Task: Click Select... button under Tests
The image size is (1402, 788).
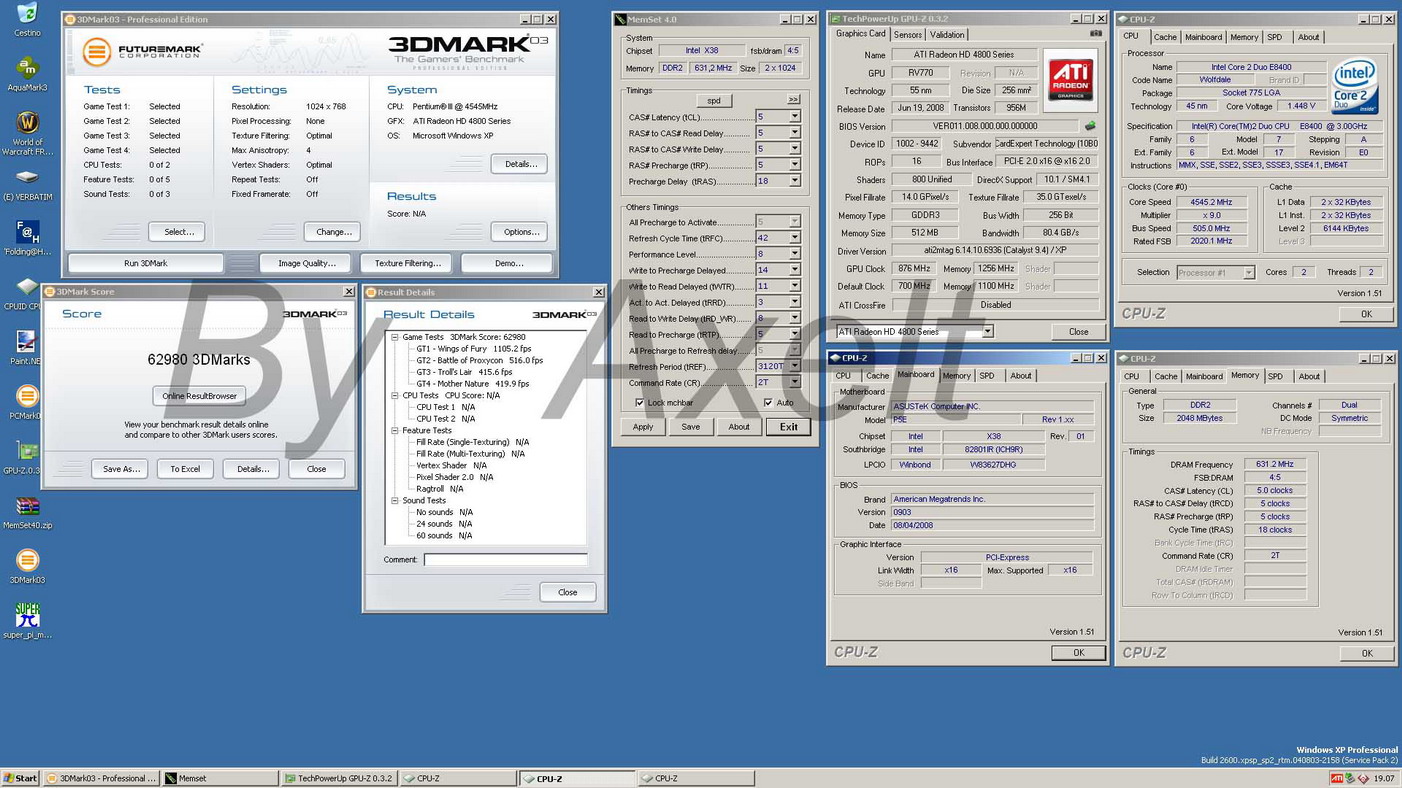Action: coord(179,232)
